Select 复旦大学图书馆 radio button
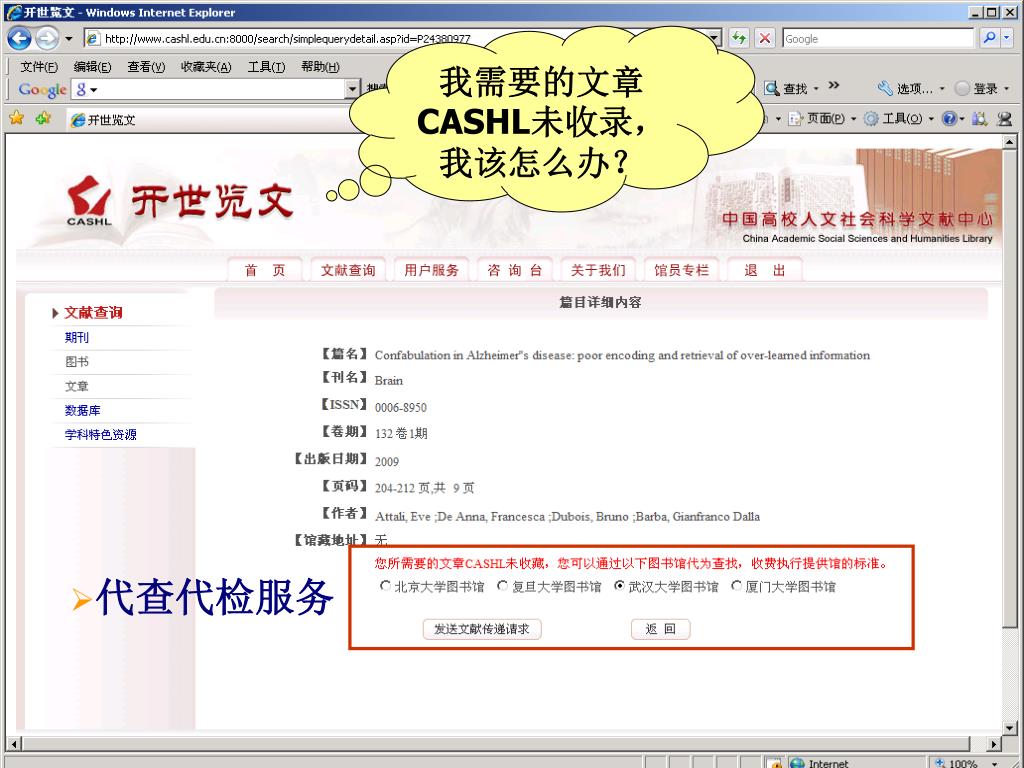Screen dimensions: 1024x768 502,586
